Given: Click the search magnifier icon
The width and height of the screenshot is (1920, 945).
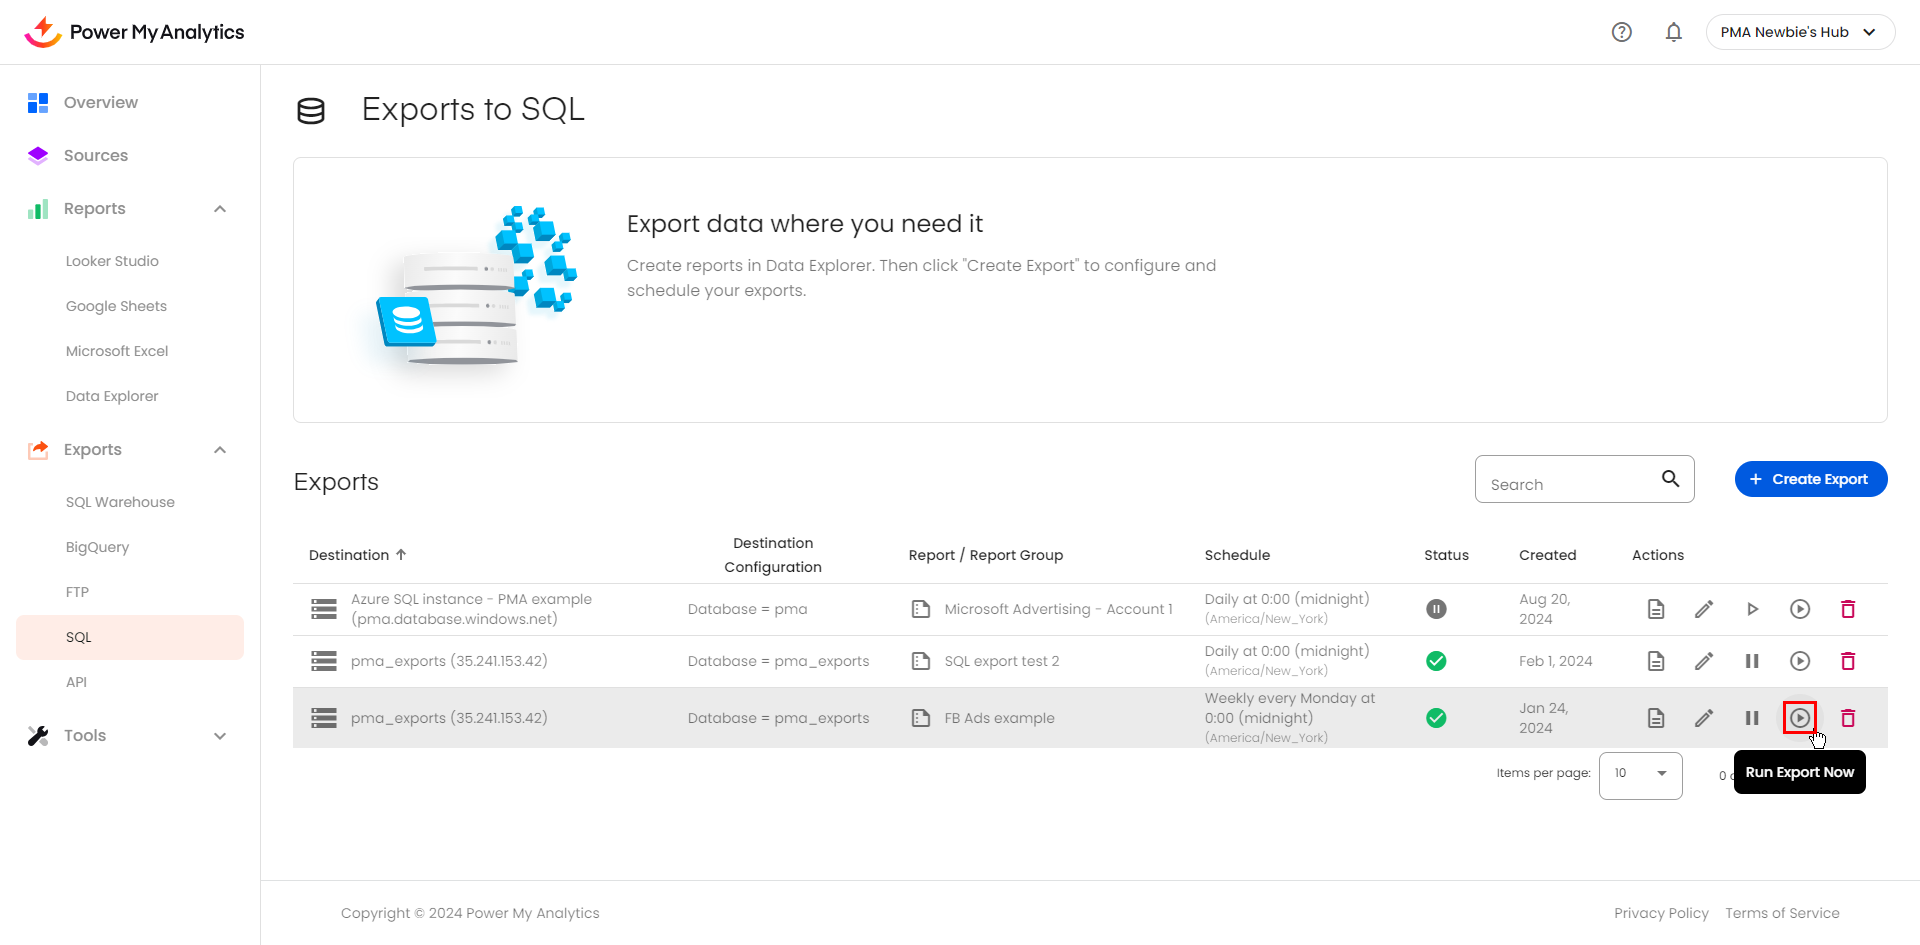Looking at the screenshot, I should [1670, 479].
